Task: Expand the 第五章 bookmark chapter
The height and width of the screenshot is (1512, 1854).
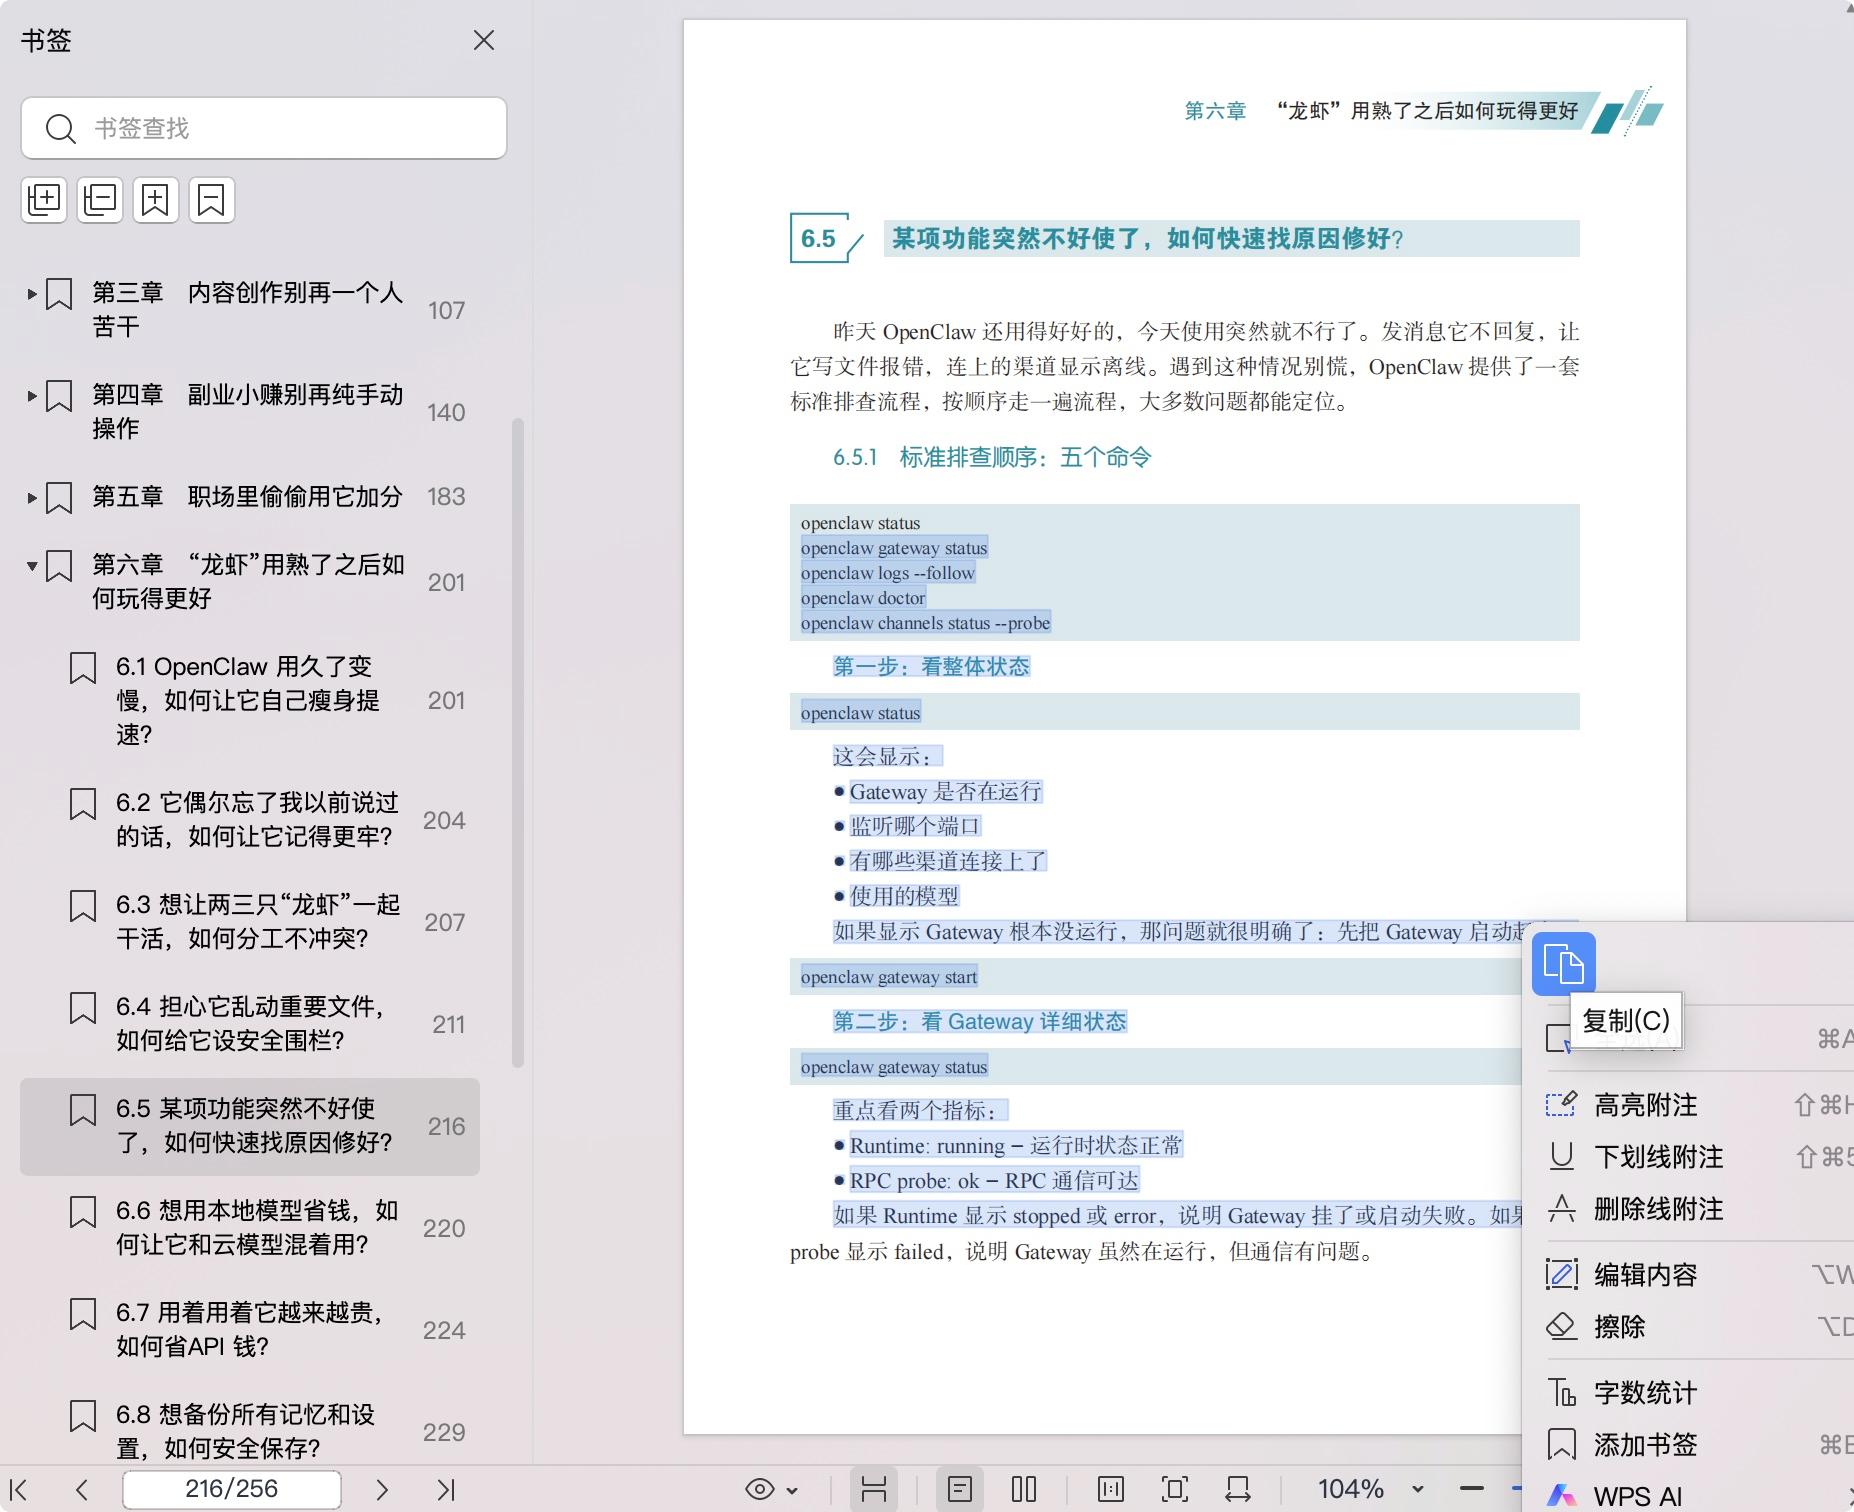Action: 32,497
